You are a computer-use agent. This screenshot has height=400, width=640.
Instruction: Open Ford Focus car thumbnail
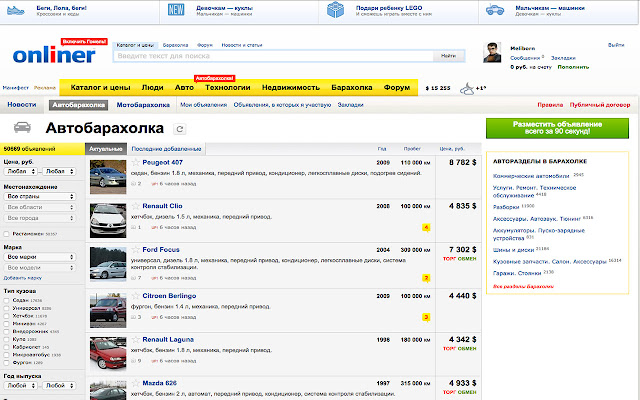[x=108, y=264]
